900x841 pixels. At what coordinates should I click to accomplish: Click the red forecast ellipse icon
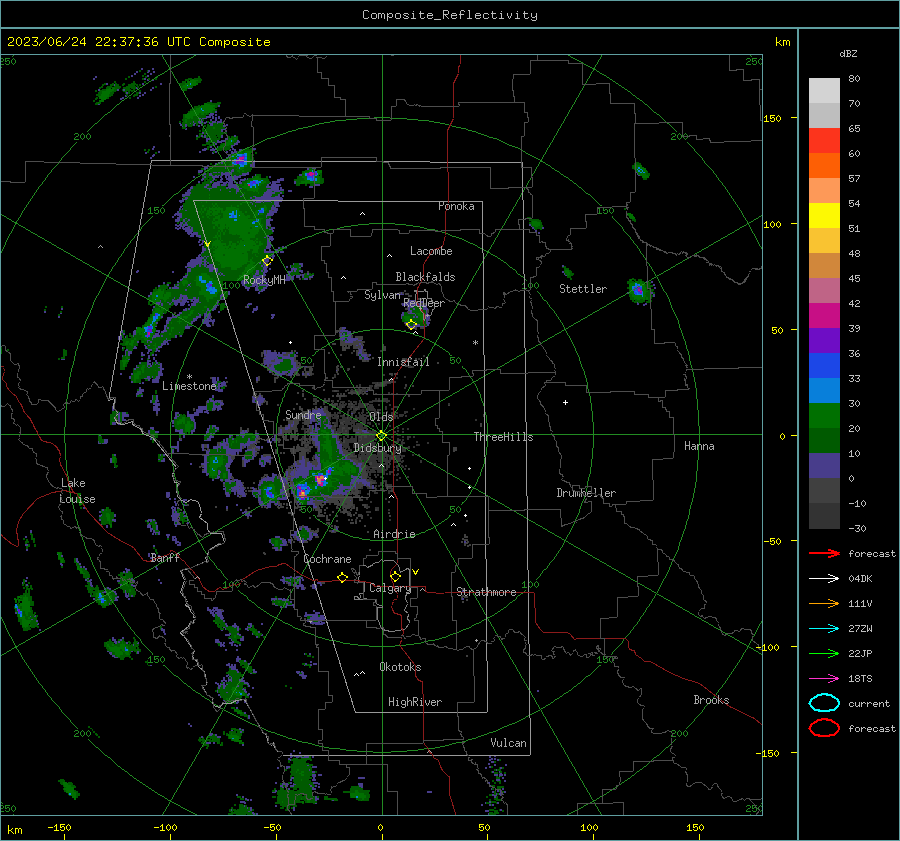tap(824, 728)
